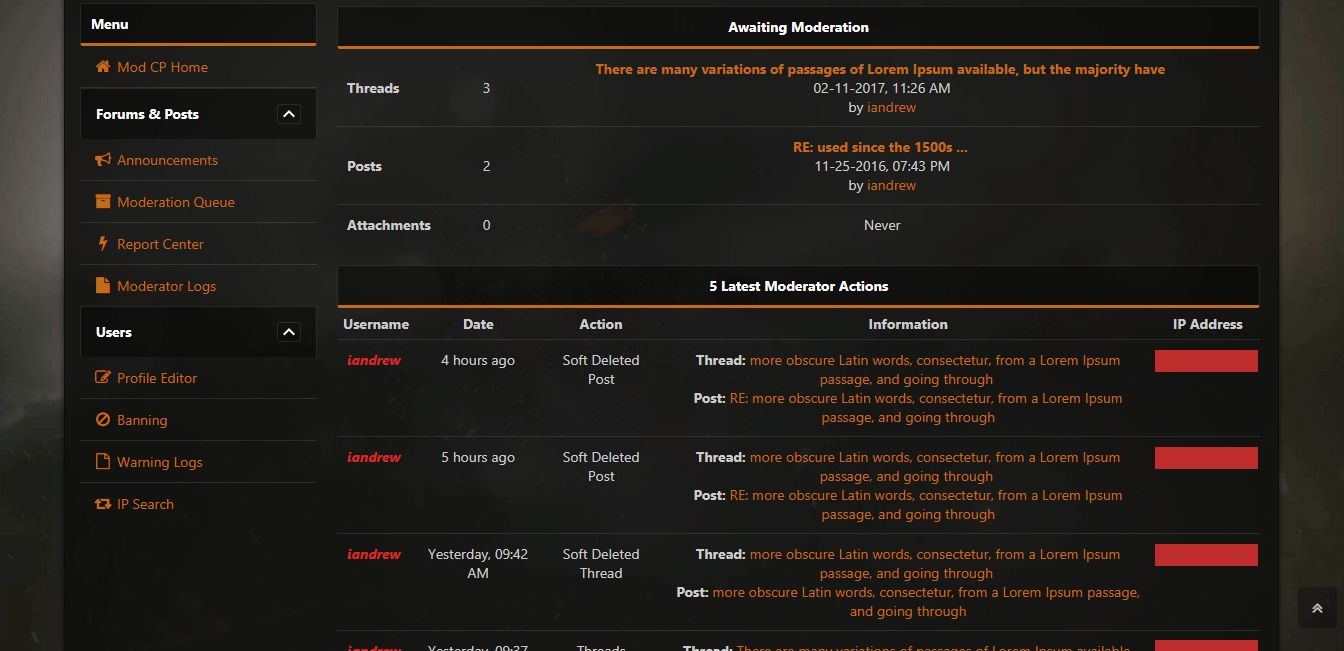Click the retweet arrows icon for IP Search
The height and width of the screenshot is (651, 1344).
[103, 504]
